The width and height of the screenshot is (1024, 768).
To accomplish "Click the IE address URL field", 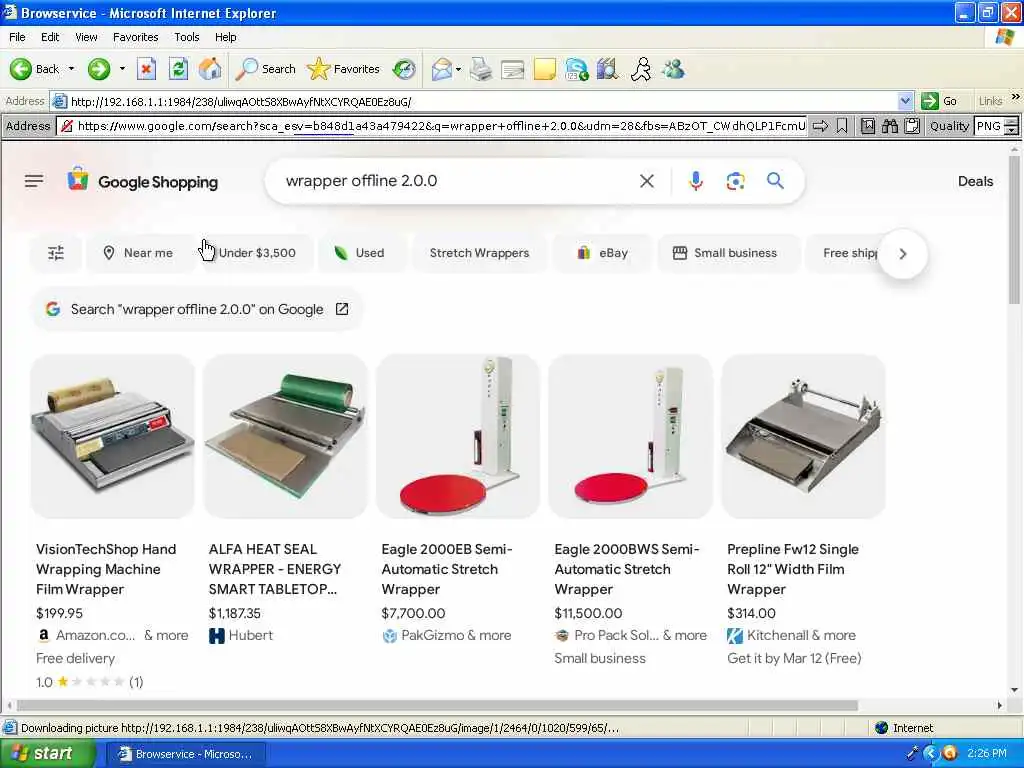I will click(x=482, y=101).
